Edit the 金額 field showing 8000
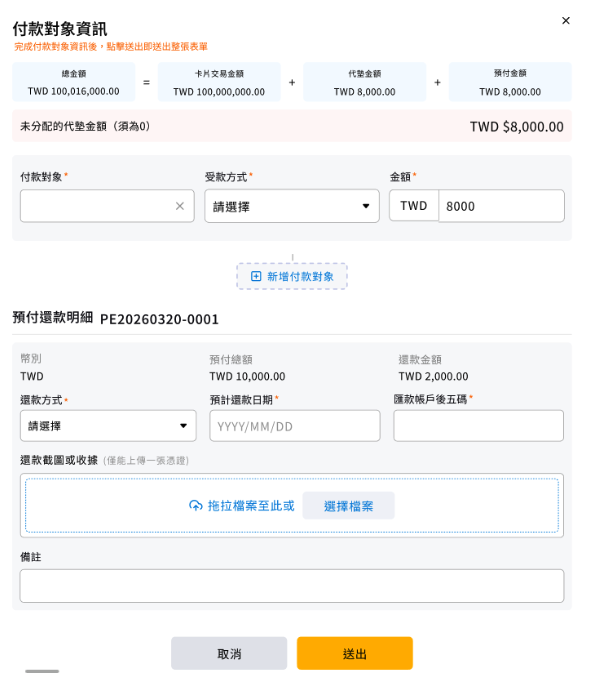Screen dimensions: 589x673 [x=501, y=206]
